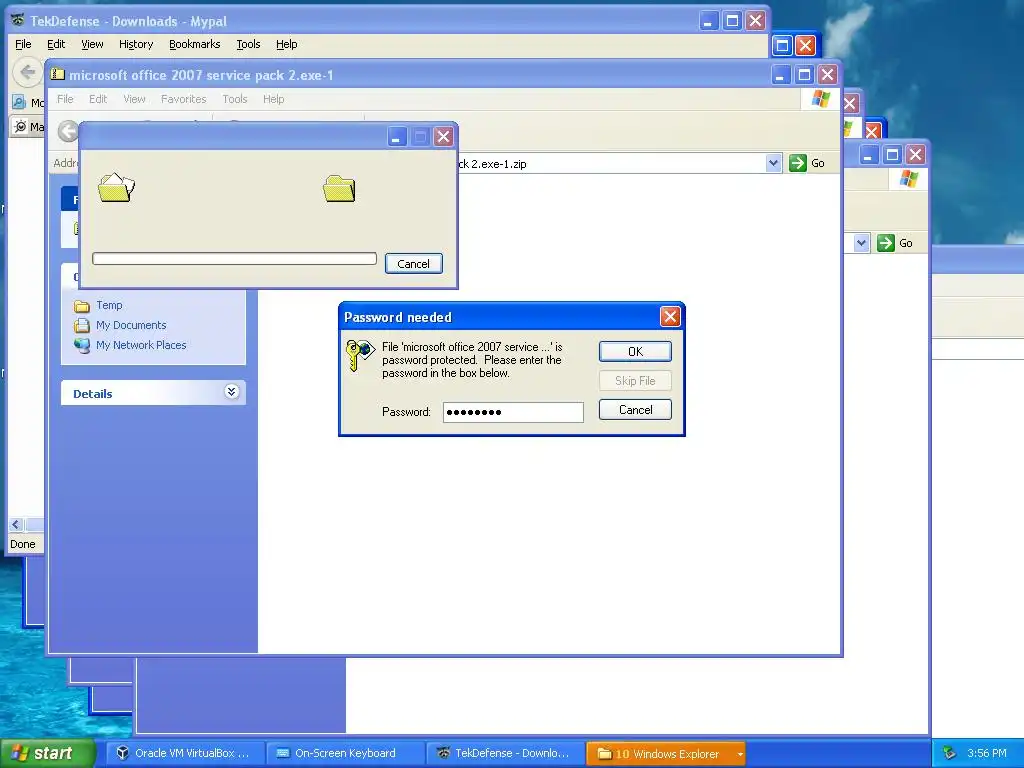Close the Password needed dialog
The image size is (1024, 768).
[x=670, y=317]
